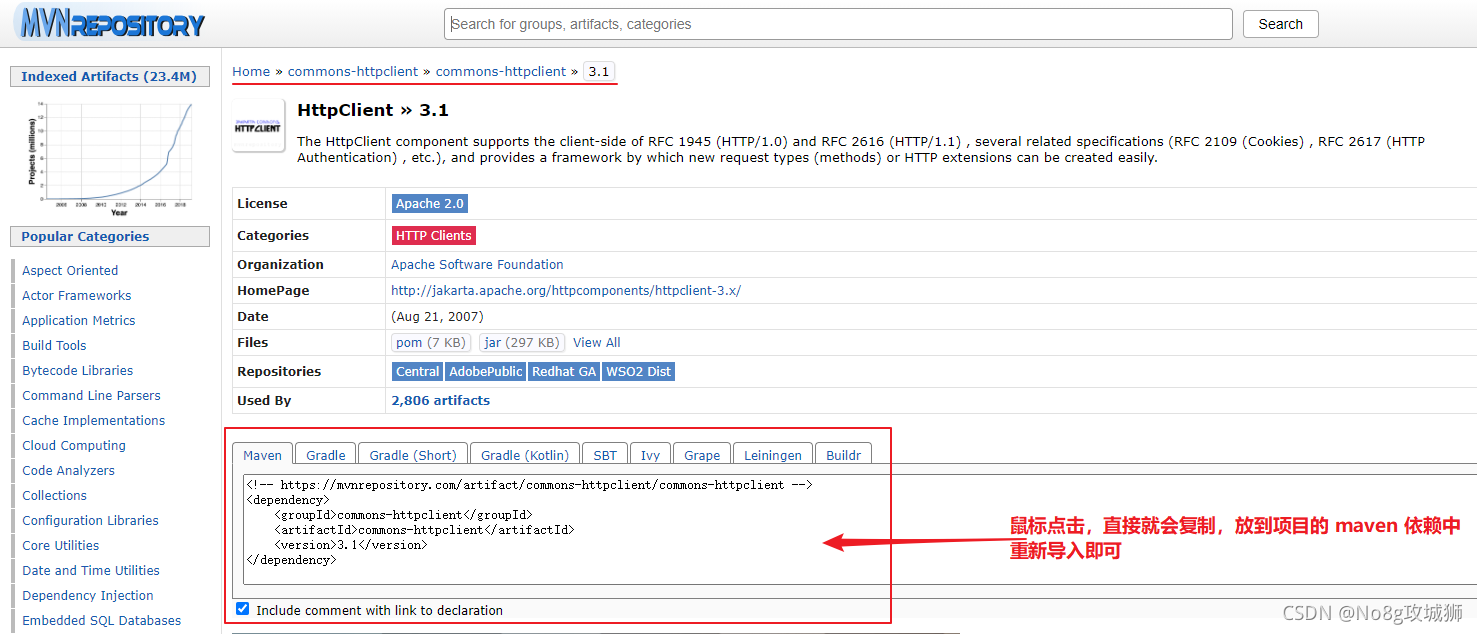
Task: Click the HTTP Clients category tag
Action: [x=434, y=235]
